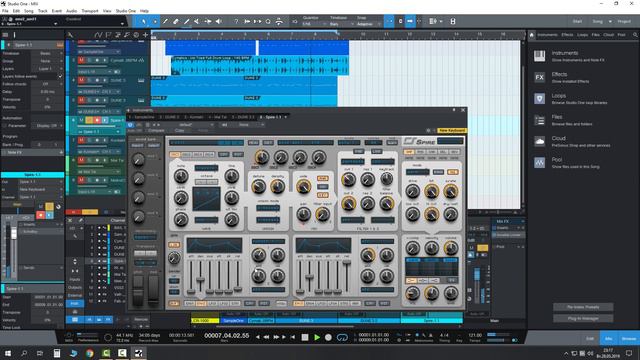Open Calculator from the taskbar

pos(57,353)
